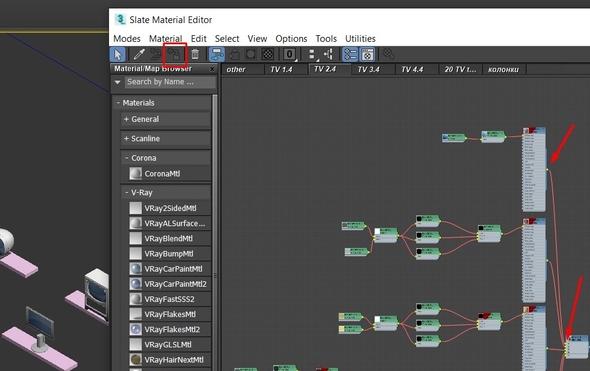
Task: Open the Modes menu
Action: [x=127, y=39]
